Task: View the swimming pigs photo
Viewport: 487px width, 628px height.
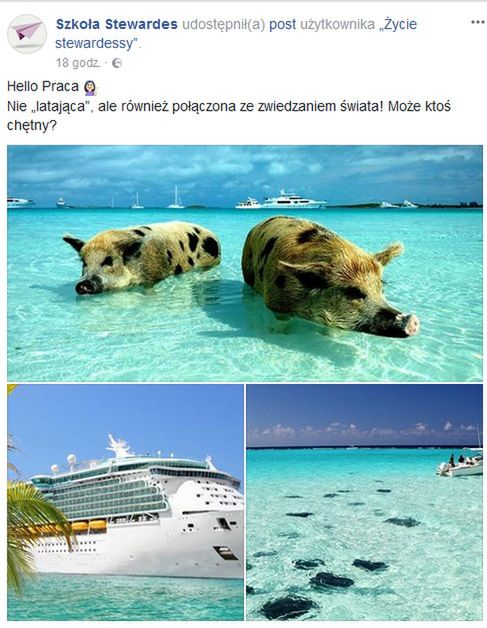Action: point(245,263)
